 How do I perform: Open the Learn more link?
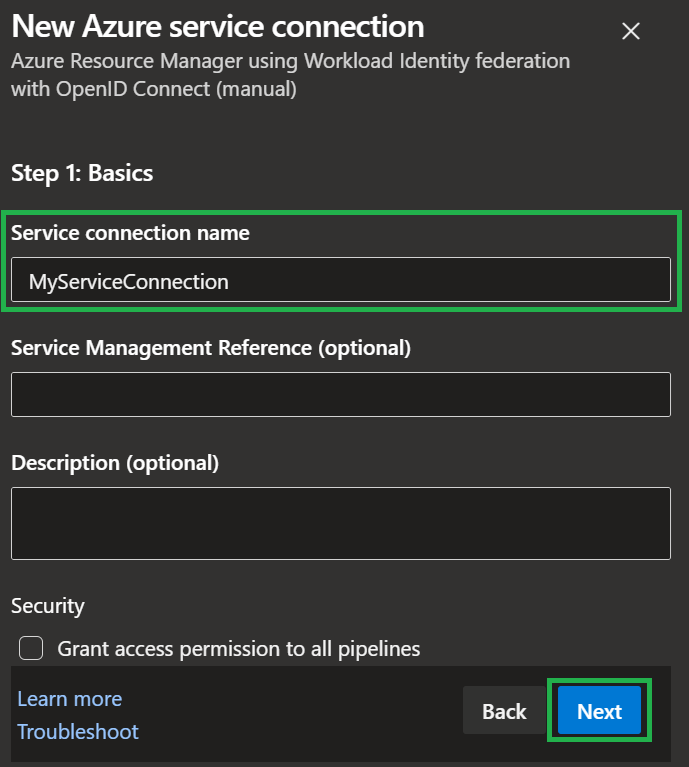click(69, 699)
